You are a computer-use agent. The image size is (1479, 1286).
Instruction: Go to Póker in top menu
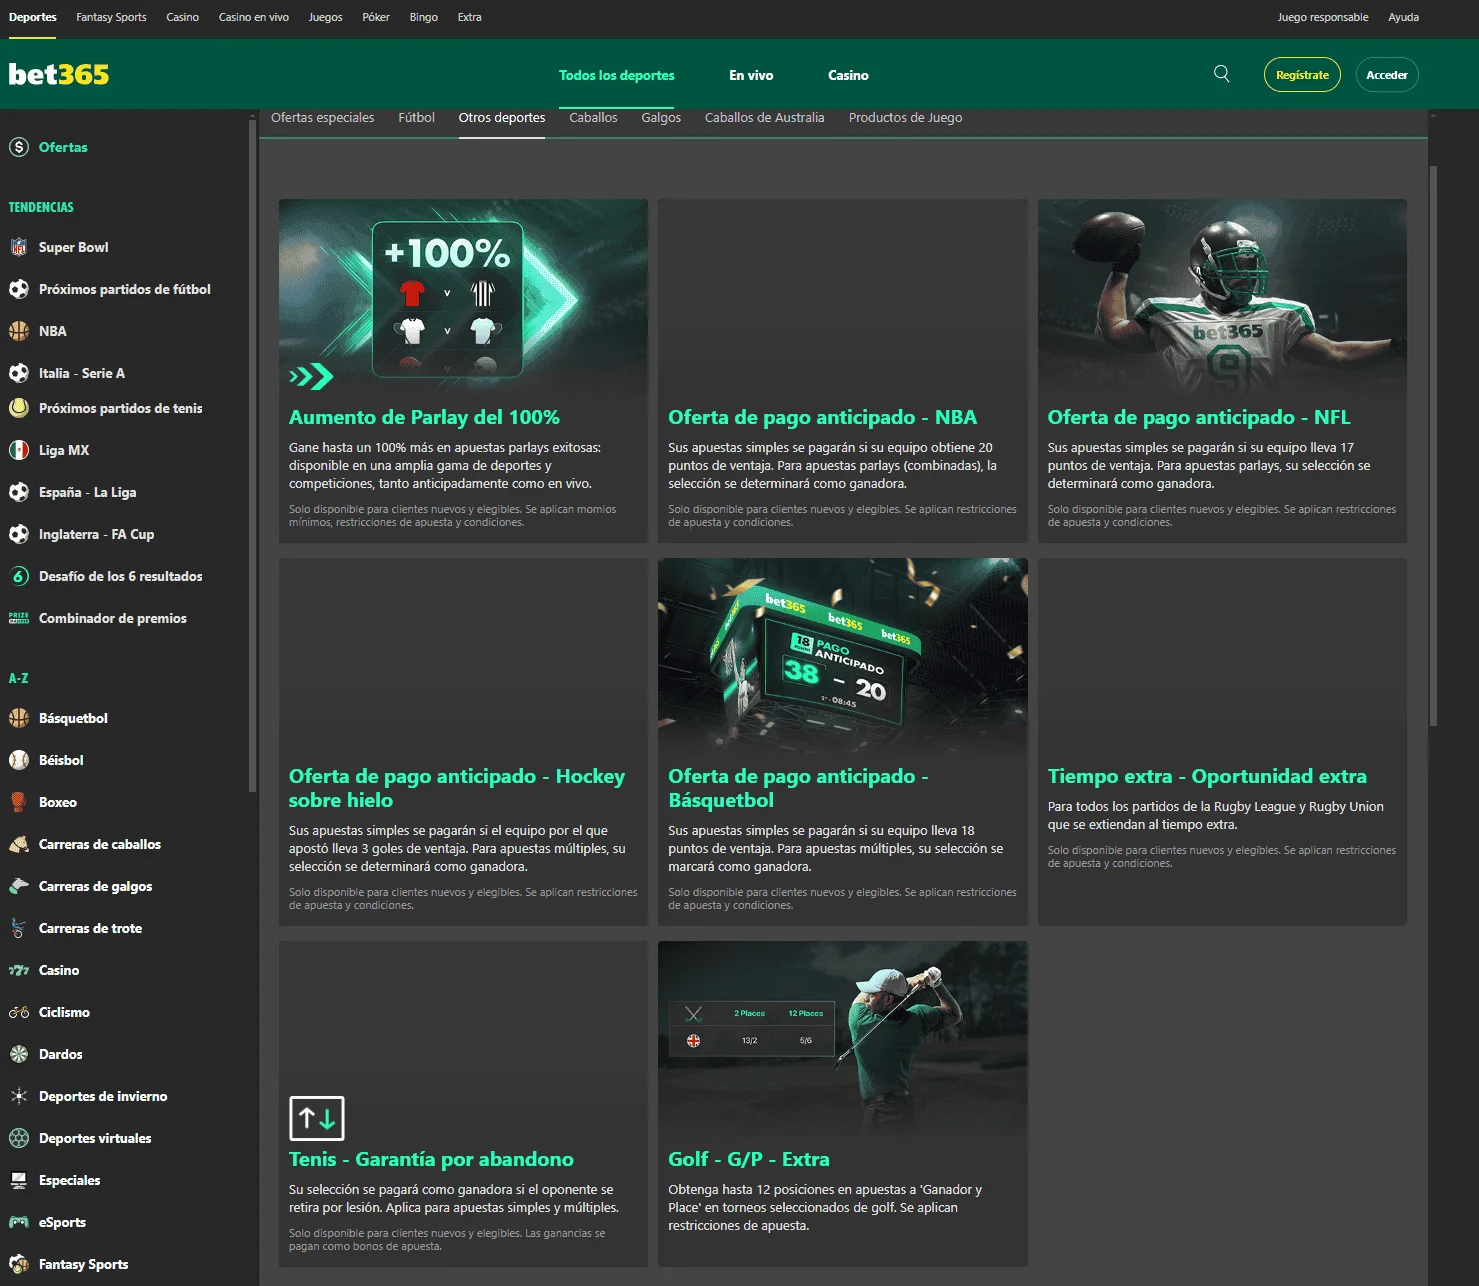pos(376,17)
